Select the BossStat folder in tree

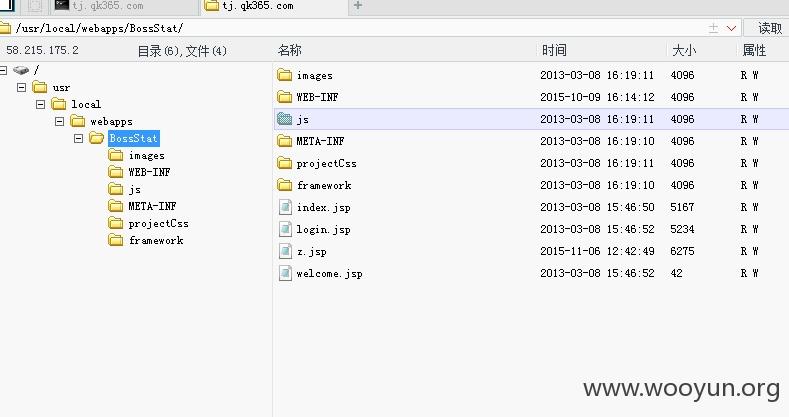[133, 138]
